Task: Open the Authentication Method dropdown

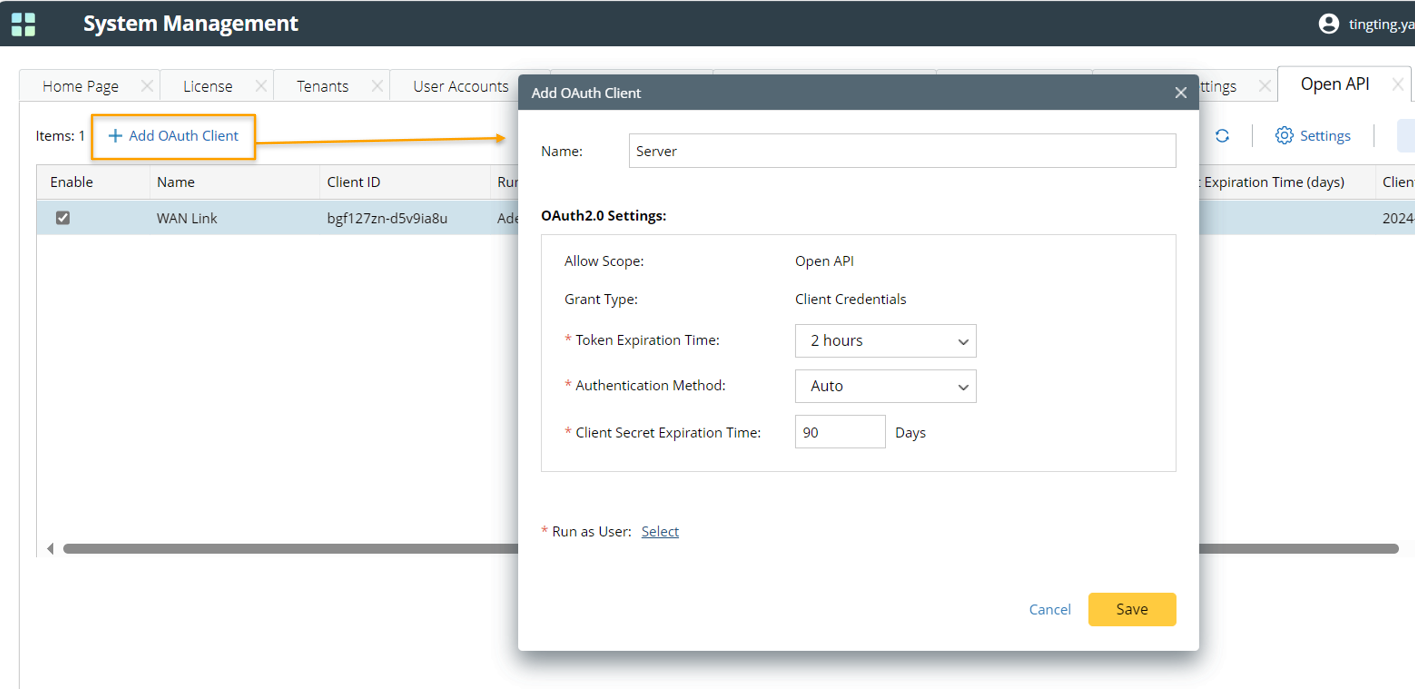Action: pyautogui.click(x=885, y=386)
